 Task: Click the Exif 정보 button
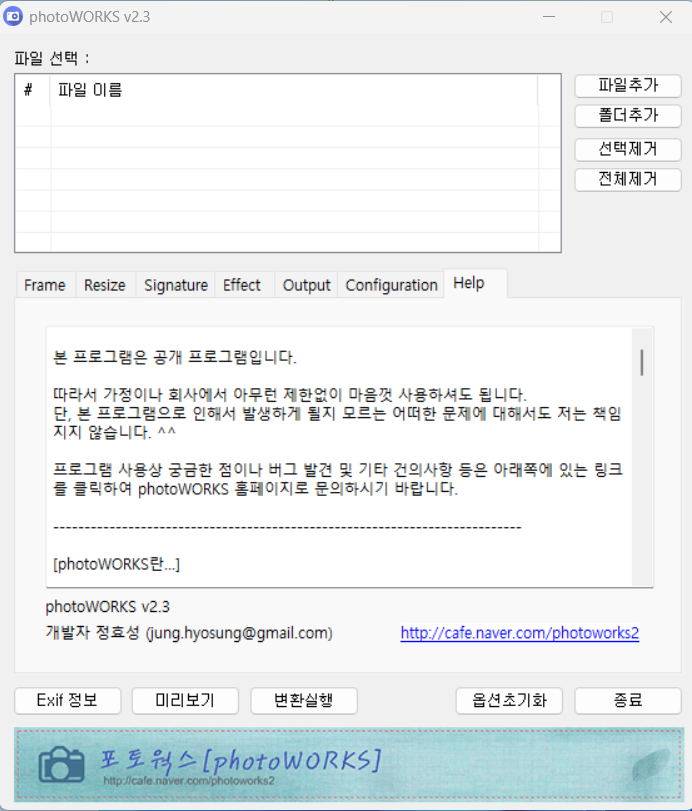coord(68,700)
